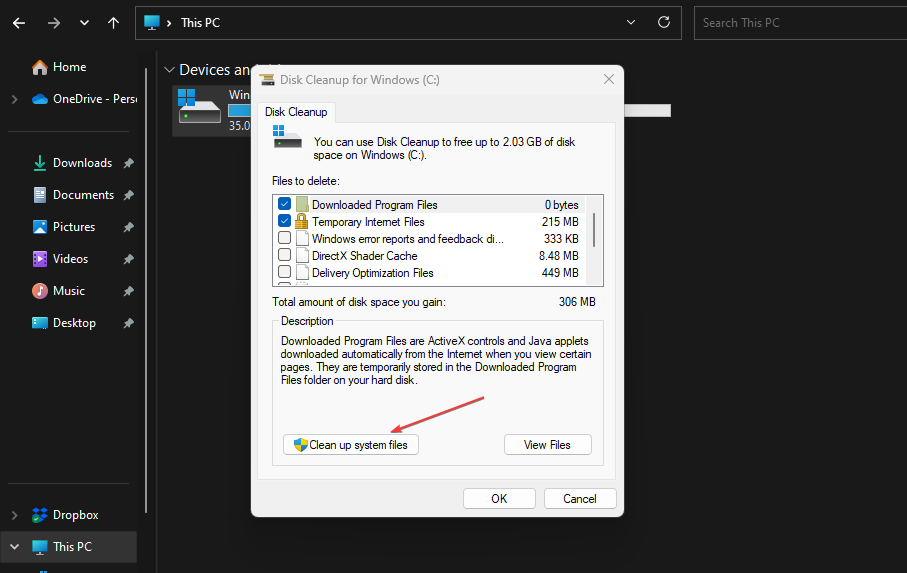Open the Music folder in sidebar
The height and width of the screenshot is (573, 907).
(x=68, y=291)
